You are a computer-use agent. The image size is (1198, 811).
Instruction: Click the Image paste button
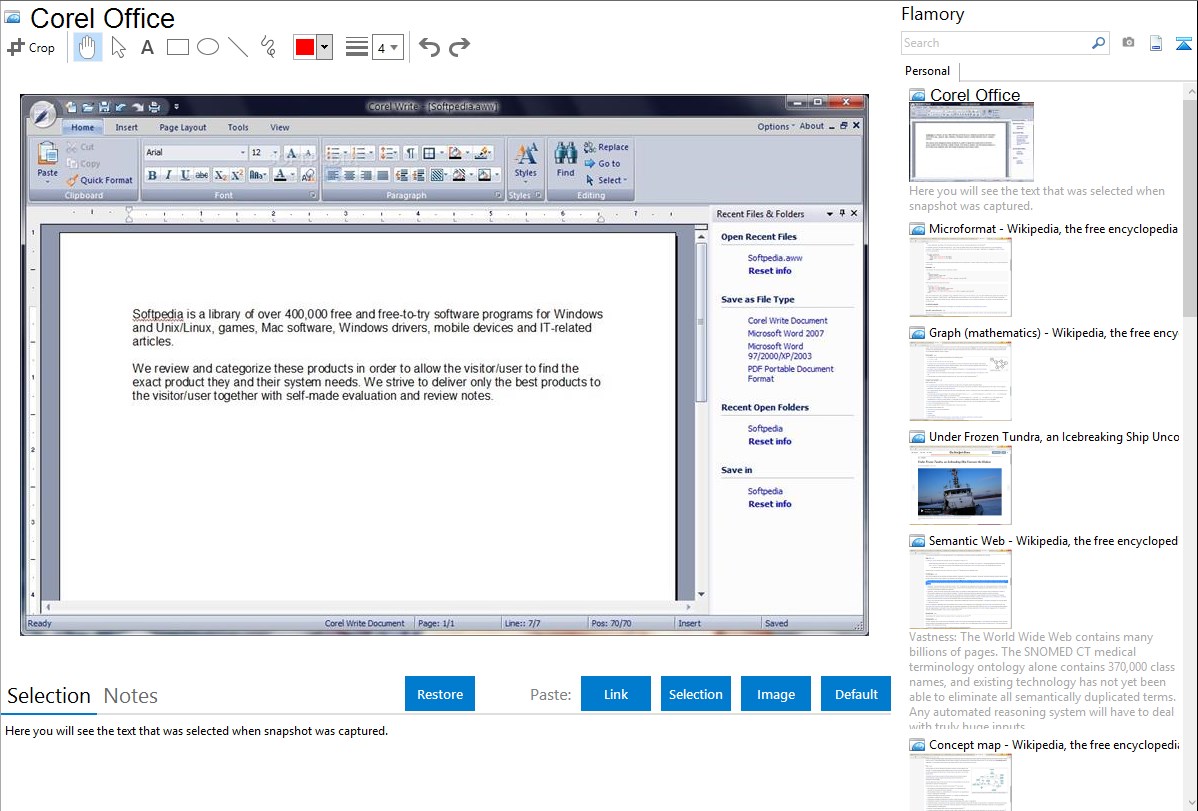pos(775,694)
